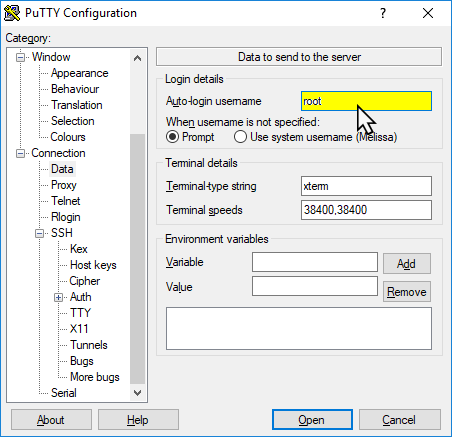452x437 pixels.
Task: Select the Window category
Action: click(x=51, y=57)
